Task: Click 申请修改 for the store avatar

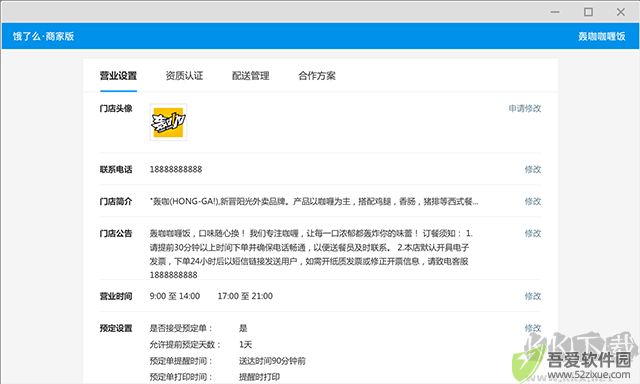Action: 525,109
